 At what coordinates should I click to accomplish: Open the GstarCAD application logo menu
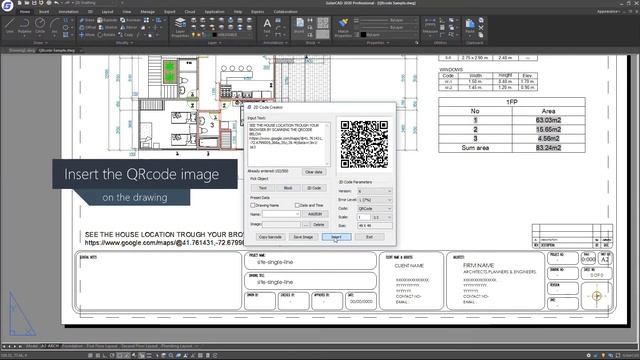coord(7,6)
